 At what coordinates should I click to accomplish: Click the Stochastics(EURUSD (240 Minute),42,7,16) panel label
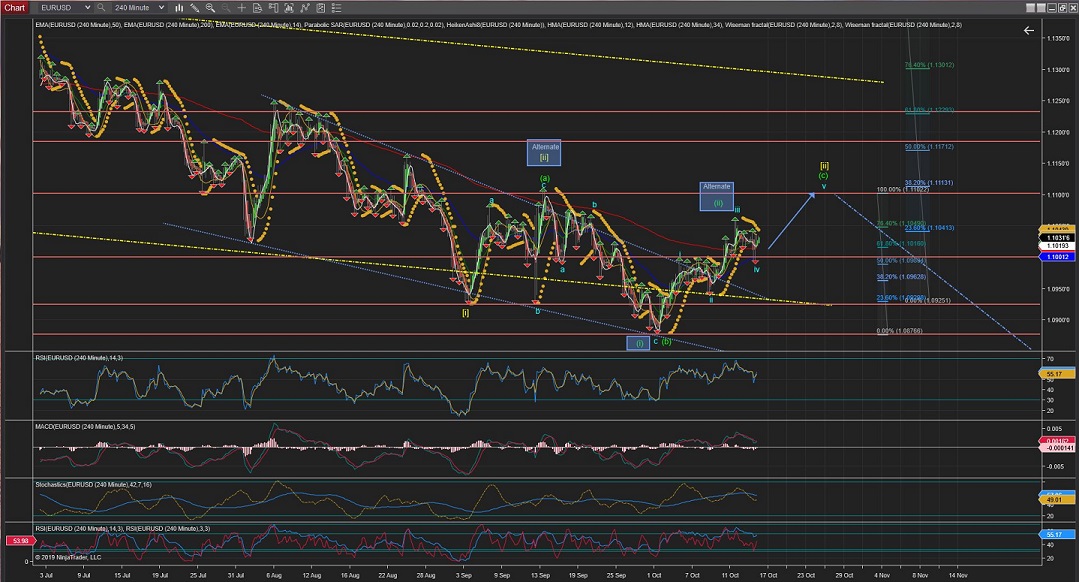point(94,484)
